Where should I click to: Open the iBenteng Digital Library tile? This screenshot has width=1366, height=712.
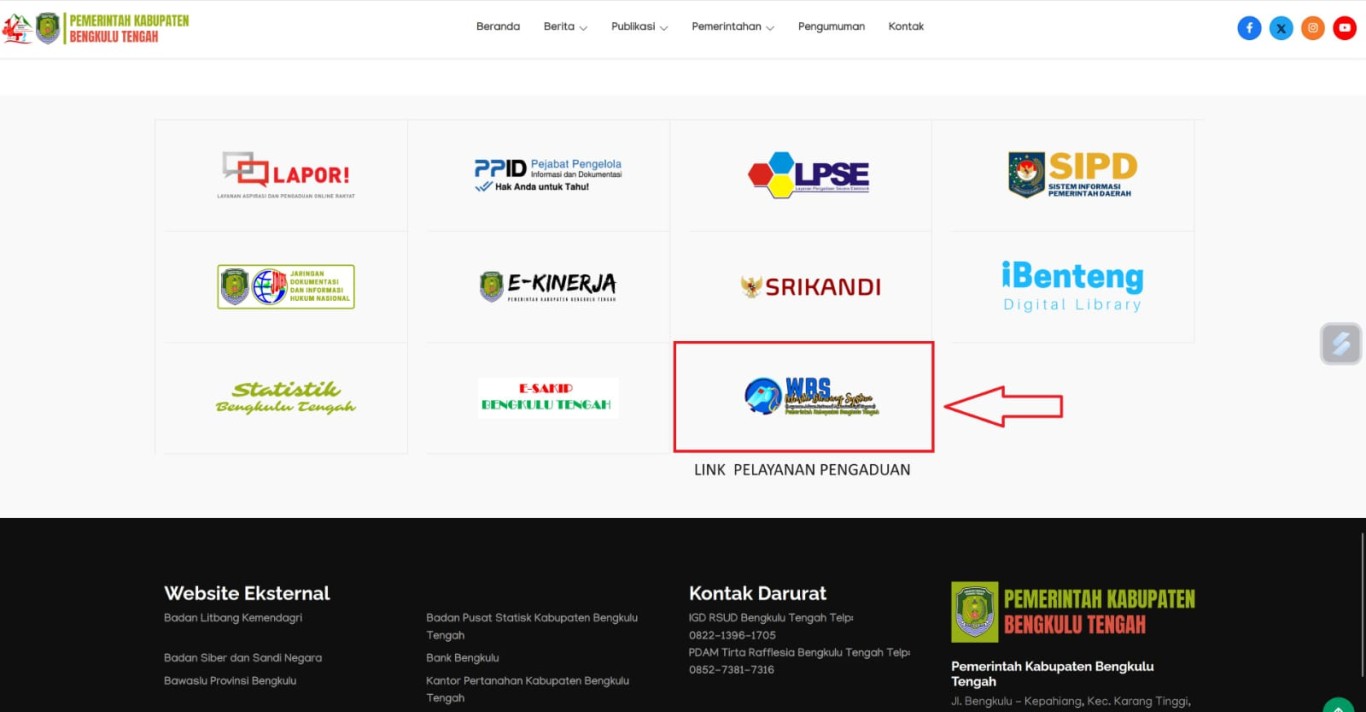[x=1072, y=286]
